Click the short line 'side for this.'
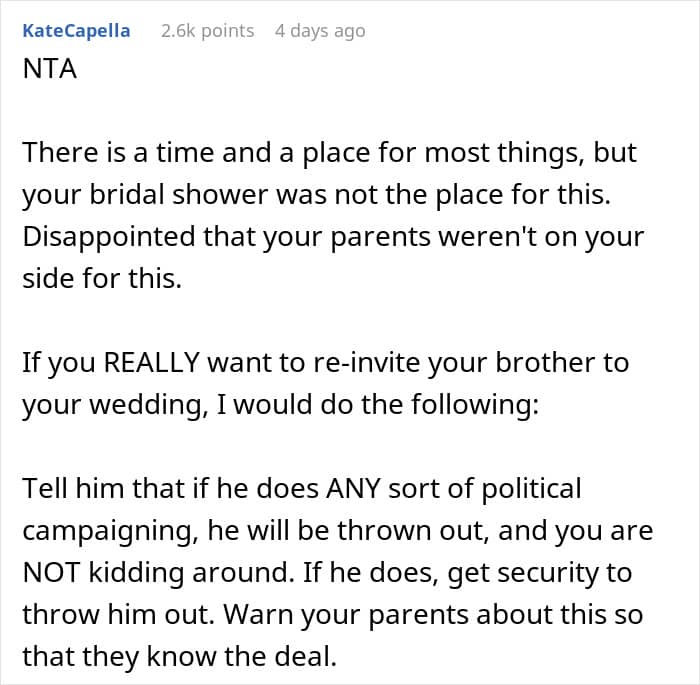 [x=102, y=279]
